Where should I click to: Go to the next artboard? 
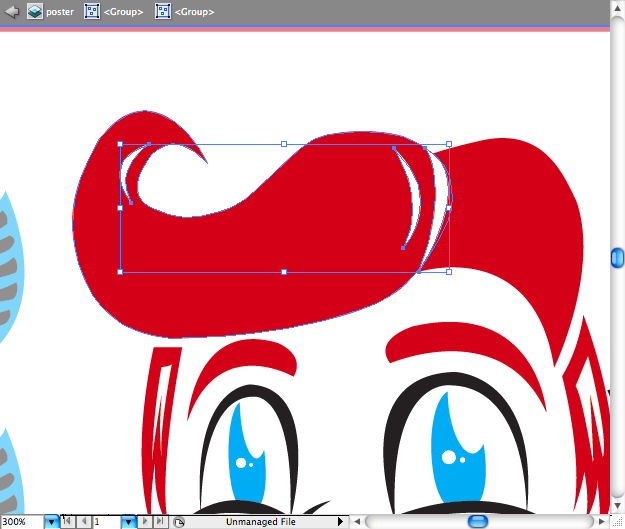[145, 521]
